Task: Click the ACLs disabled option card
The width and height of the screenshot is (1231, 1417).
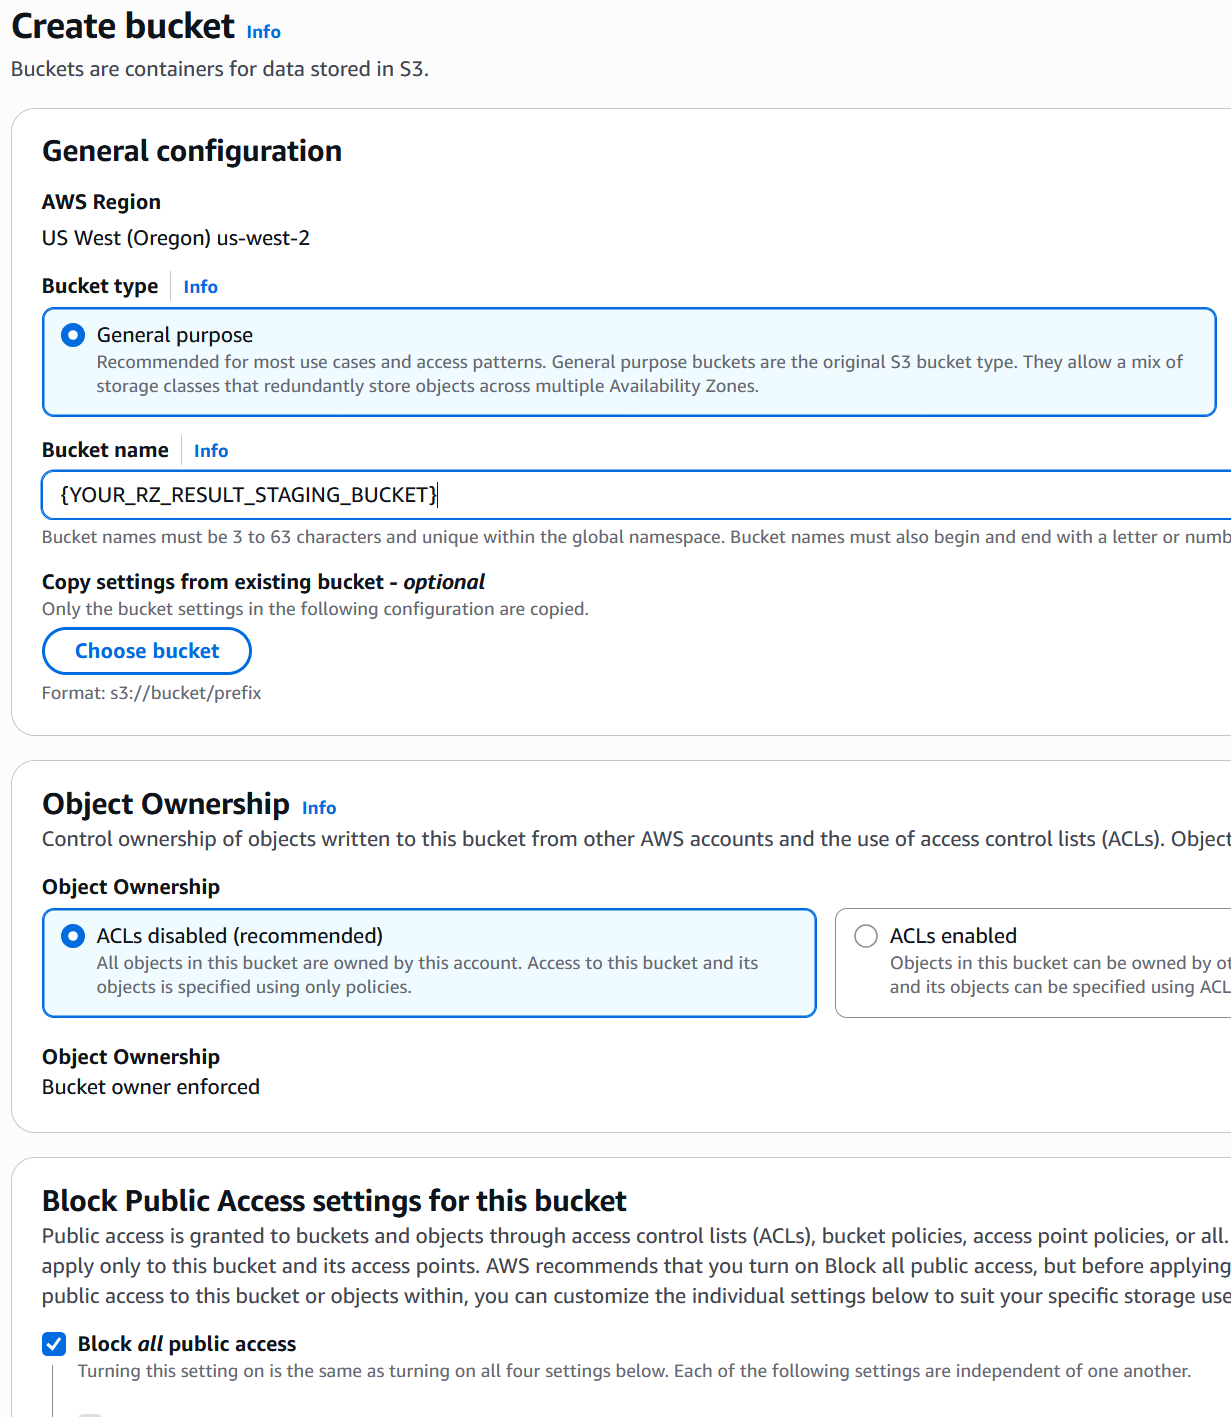Action: coord(429,962)
